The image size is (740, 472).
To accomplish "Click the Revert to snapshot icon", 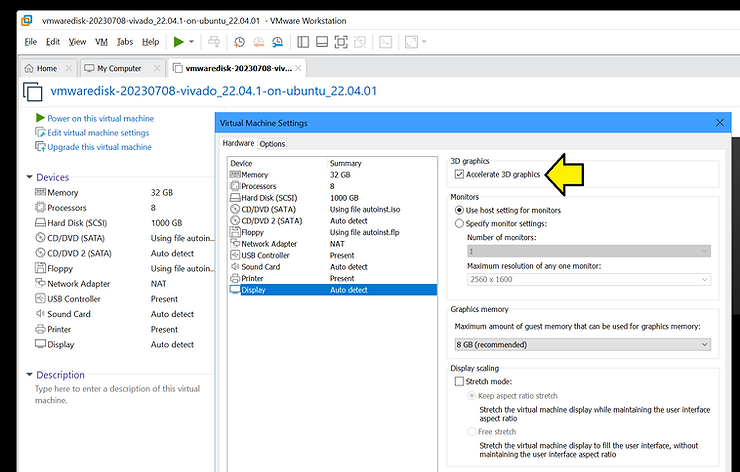I will [x=259, y=42].
